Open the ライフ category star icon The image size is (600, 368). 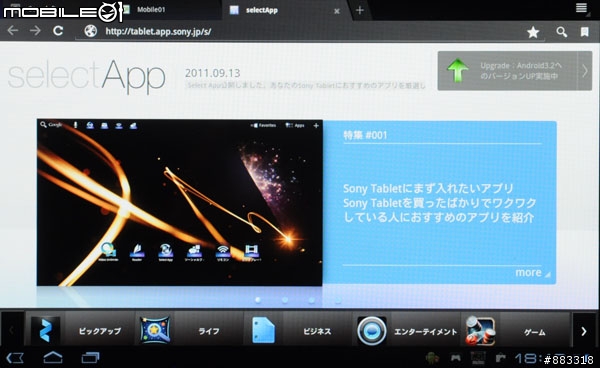tap(155, 330)
